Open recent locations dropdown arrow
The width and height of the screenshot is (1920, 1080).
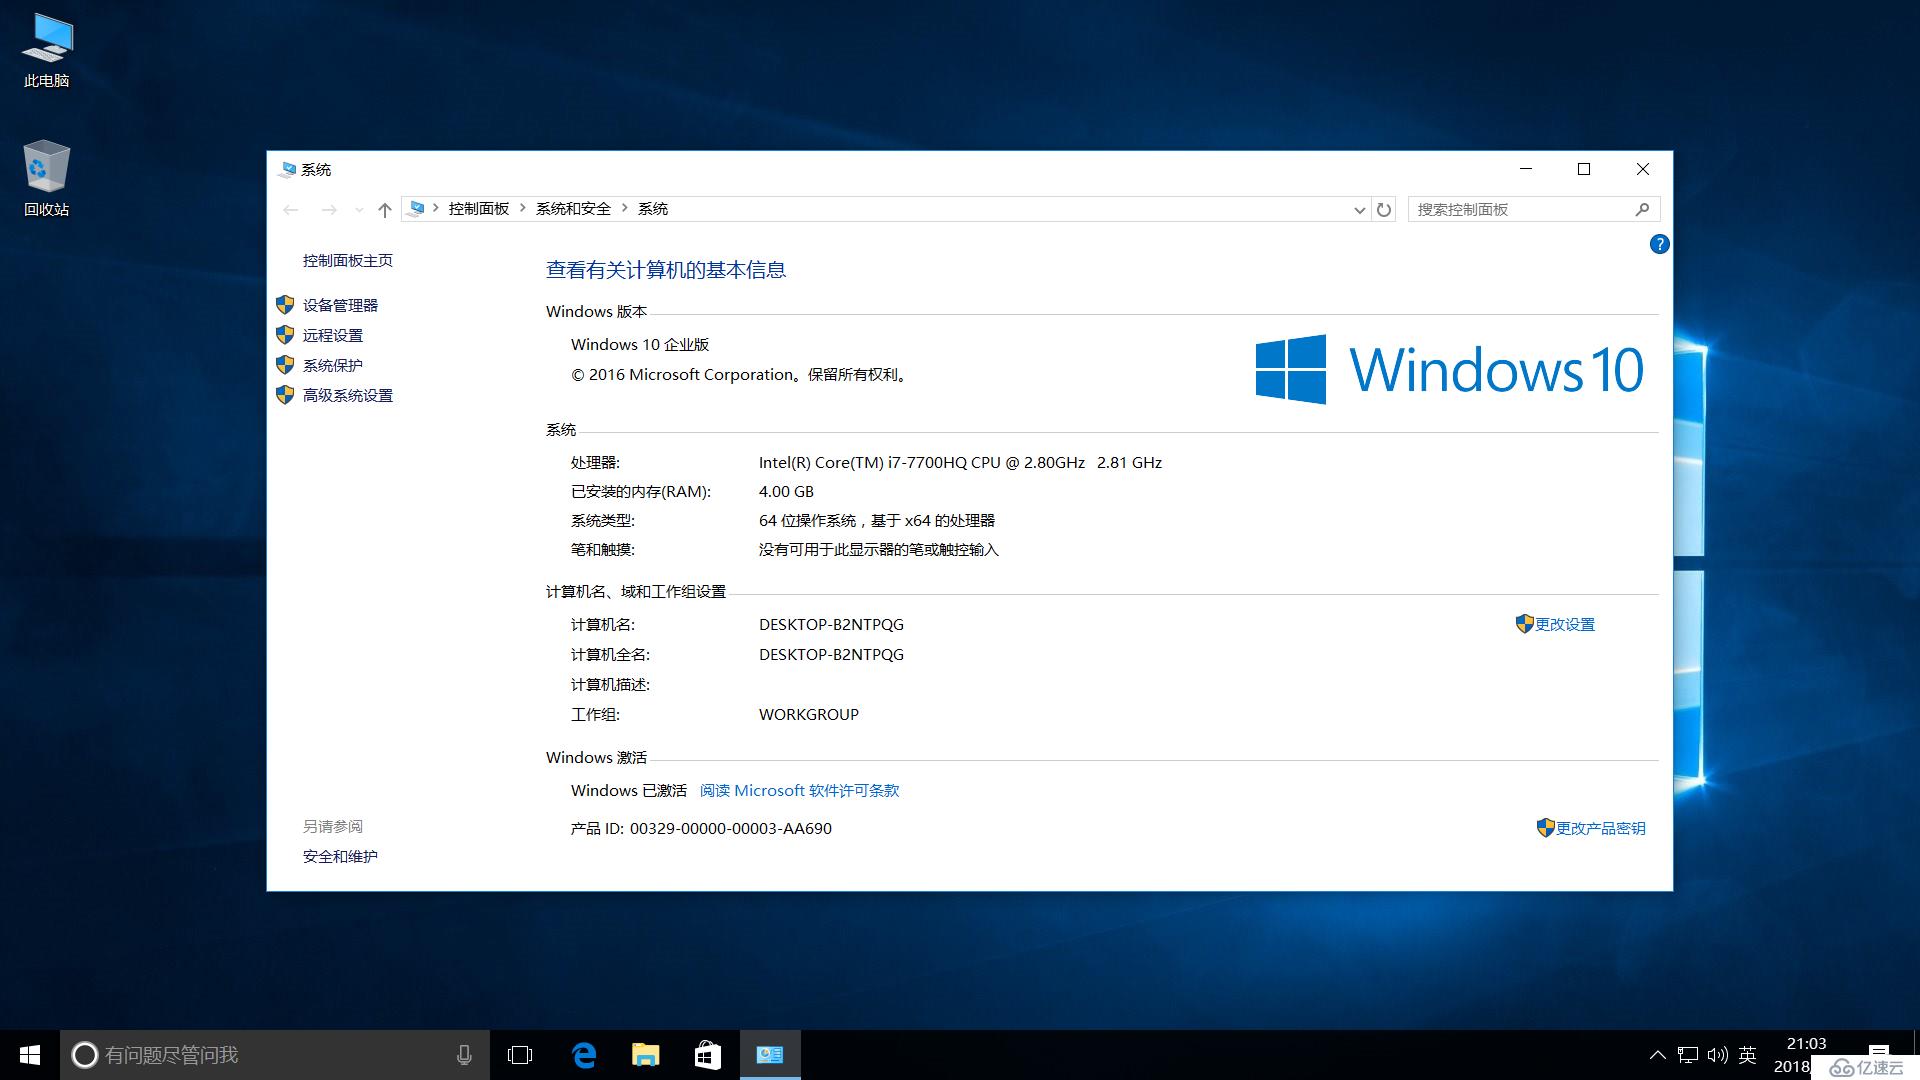(359, 210)
